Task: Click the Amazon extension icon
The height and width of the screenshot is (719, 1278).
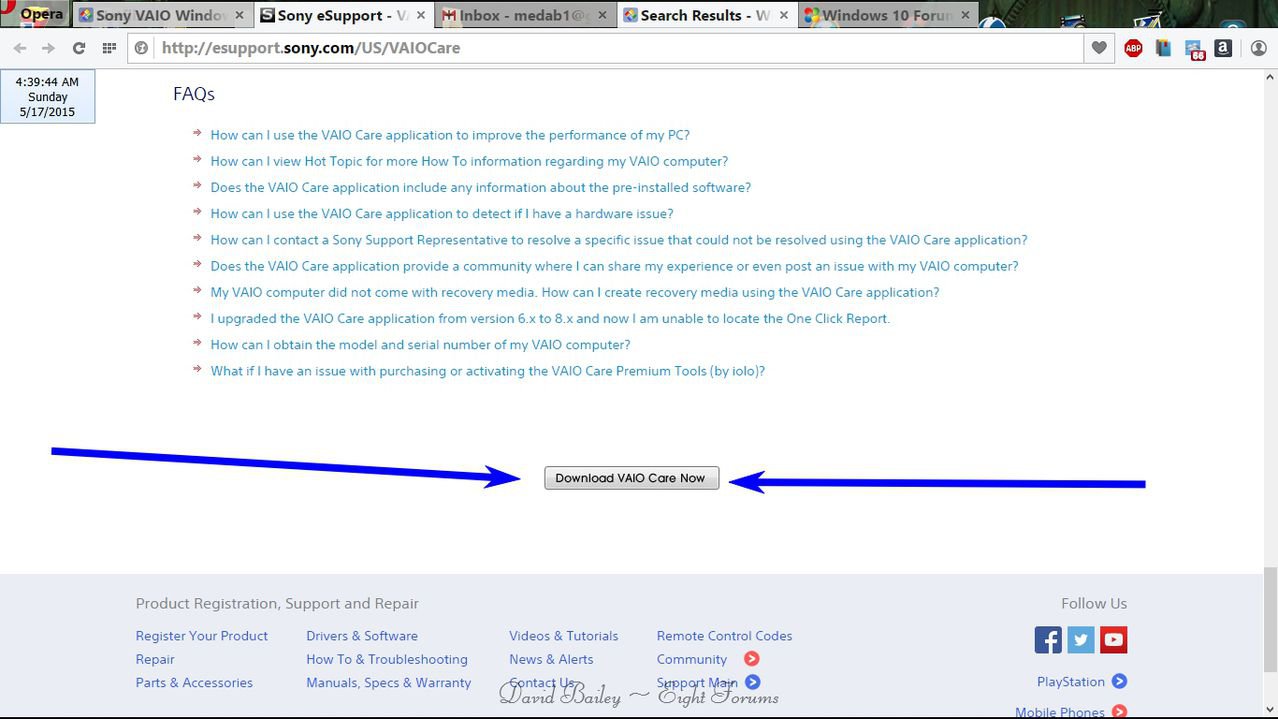Action: pyautogui.click(x=1222, y=48)
